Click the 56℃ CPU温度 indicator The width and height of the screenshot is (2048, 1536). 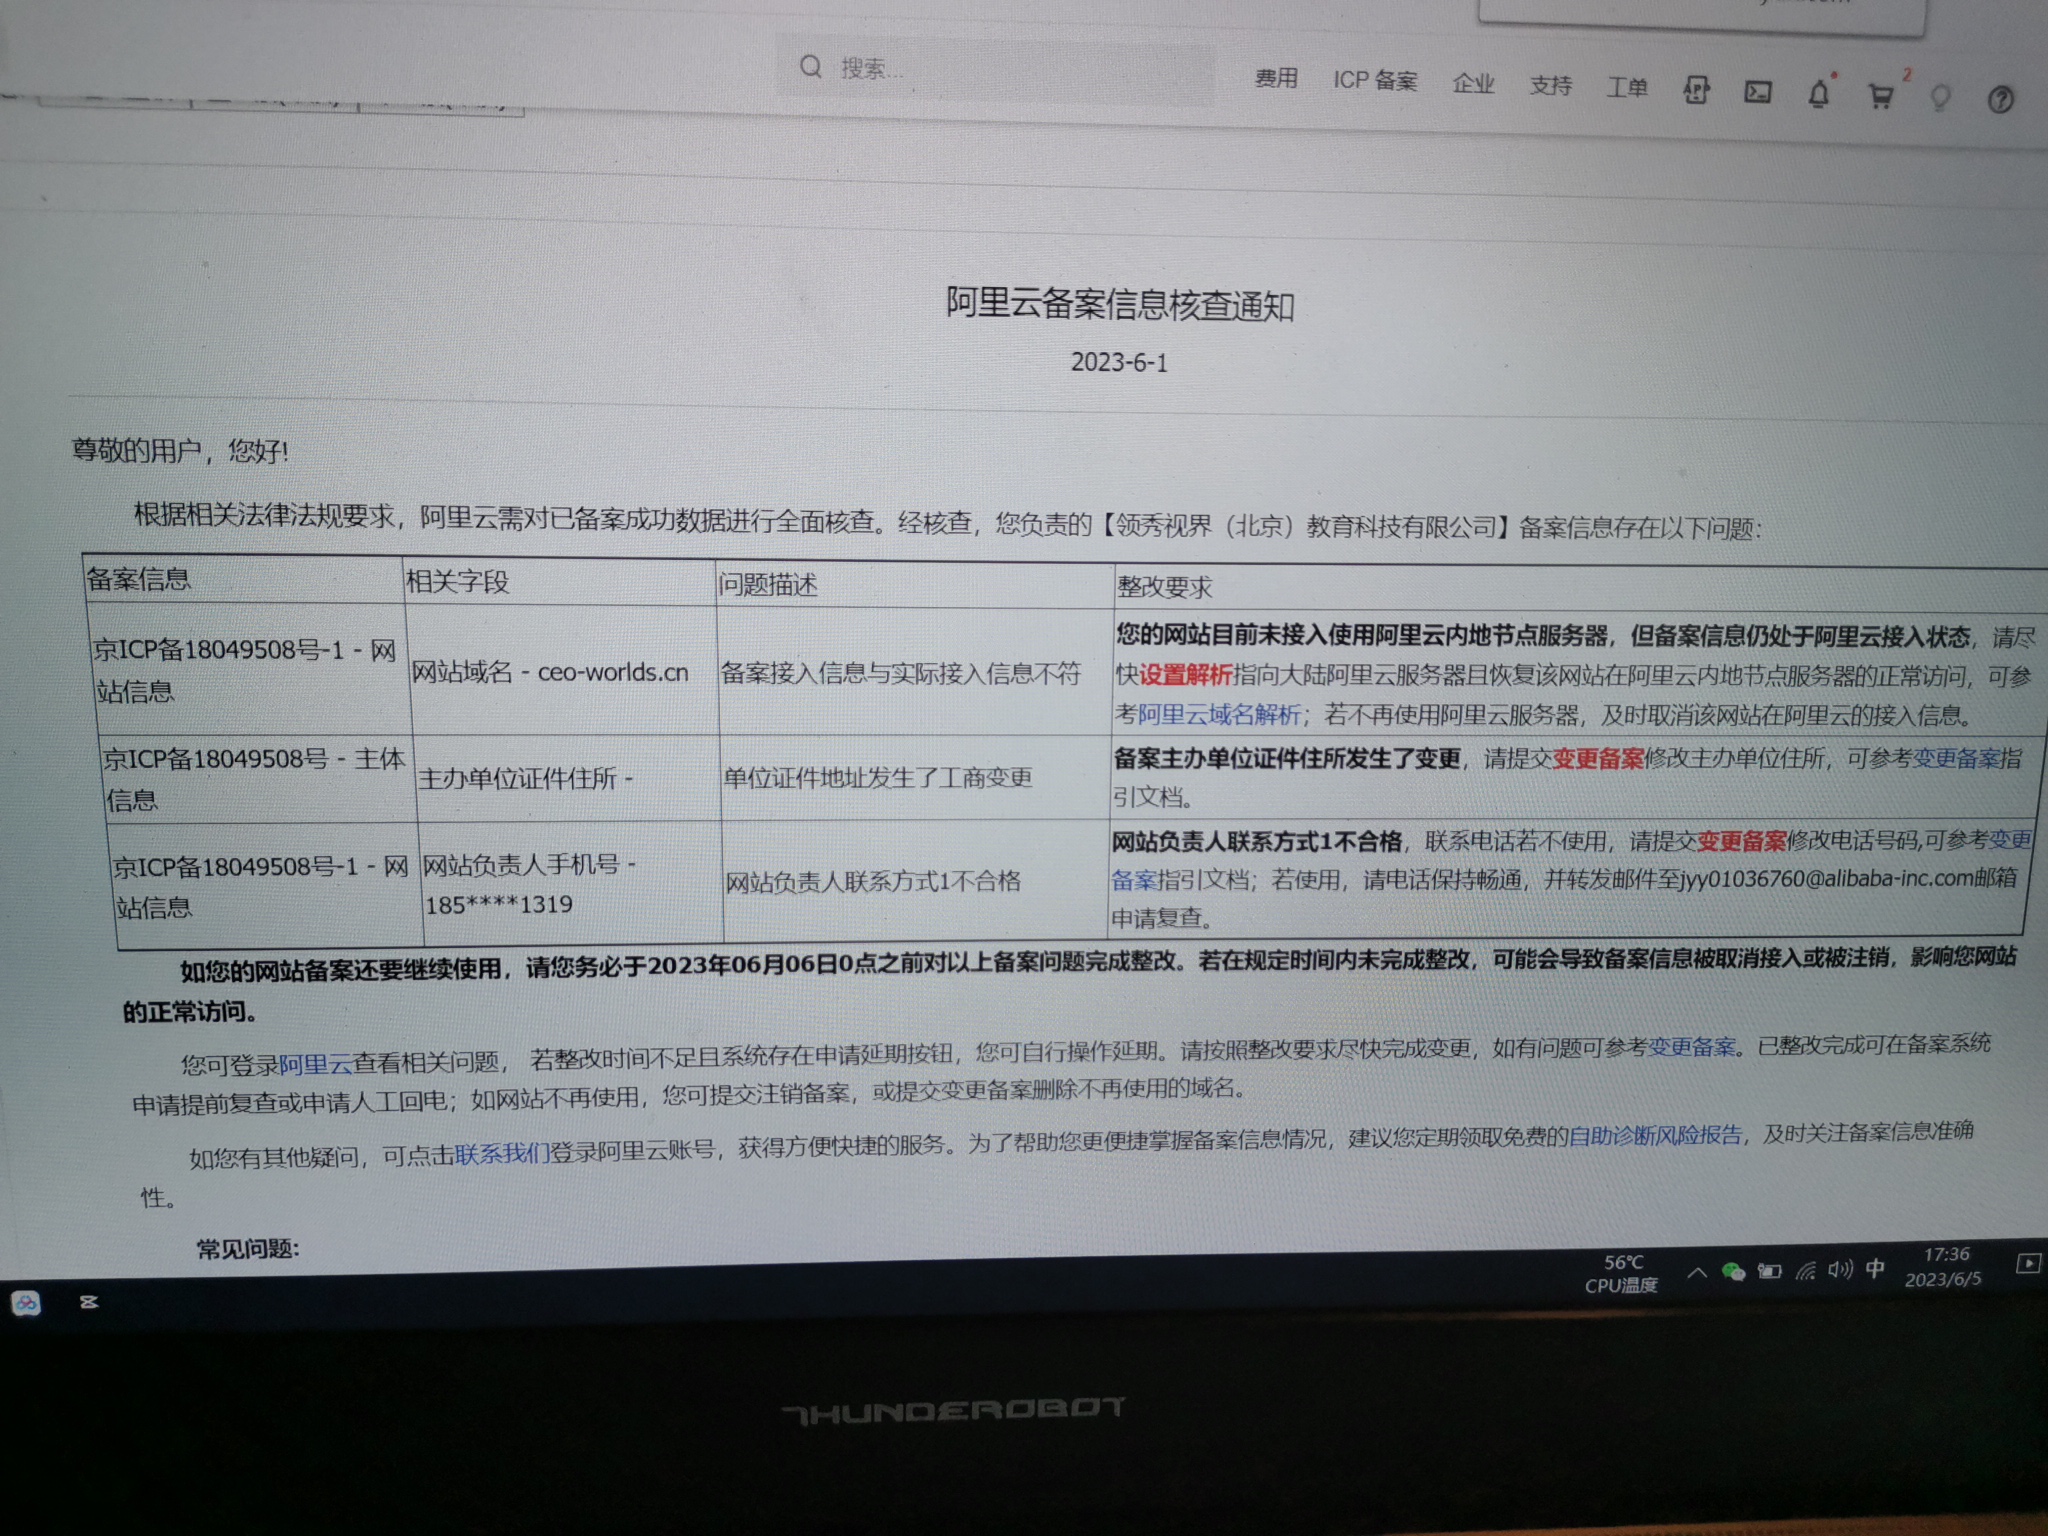point(1621,1273)
